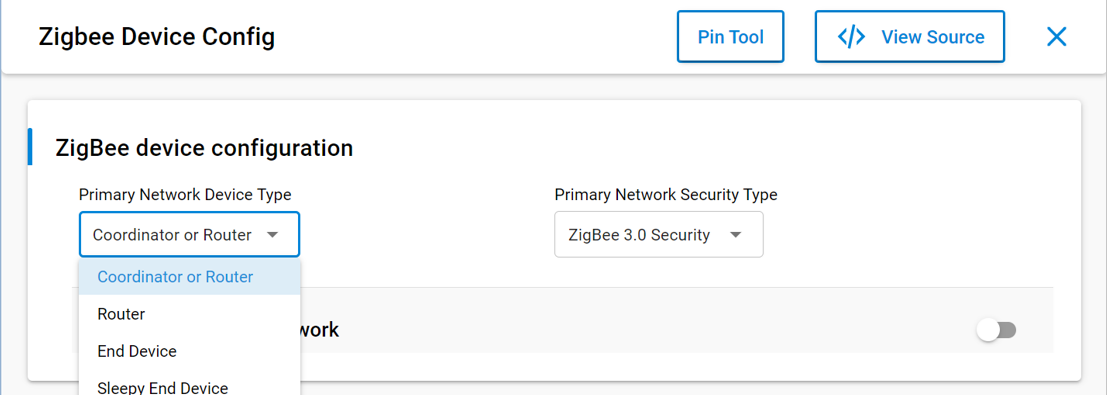Click the Primary Network Device Type label
This screenshot has height=395, width=1107.
185,194
